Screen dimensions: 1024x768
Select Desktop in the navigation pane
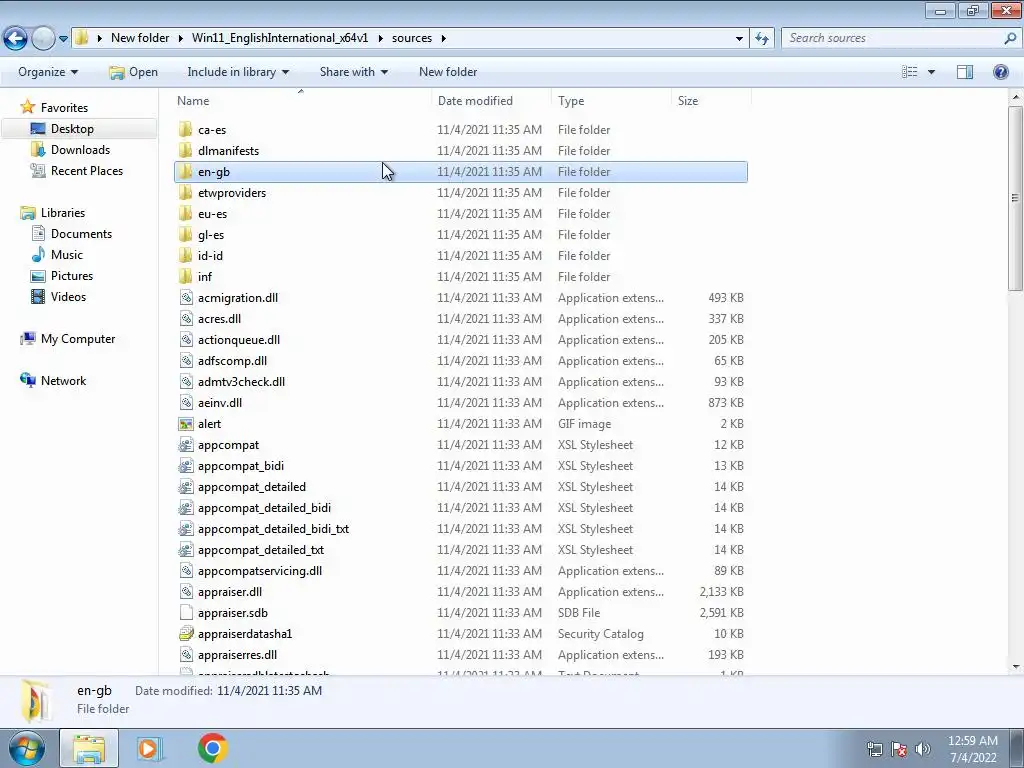point(72,129)
